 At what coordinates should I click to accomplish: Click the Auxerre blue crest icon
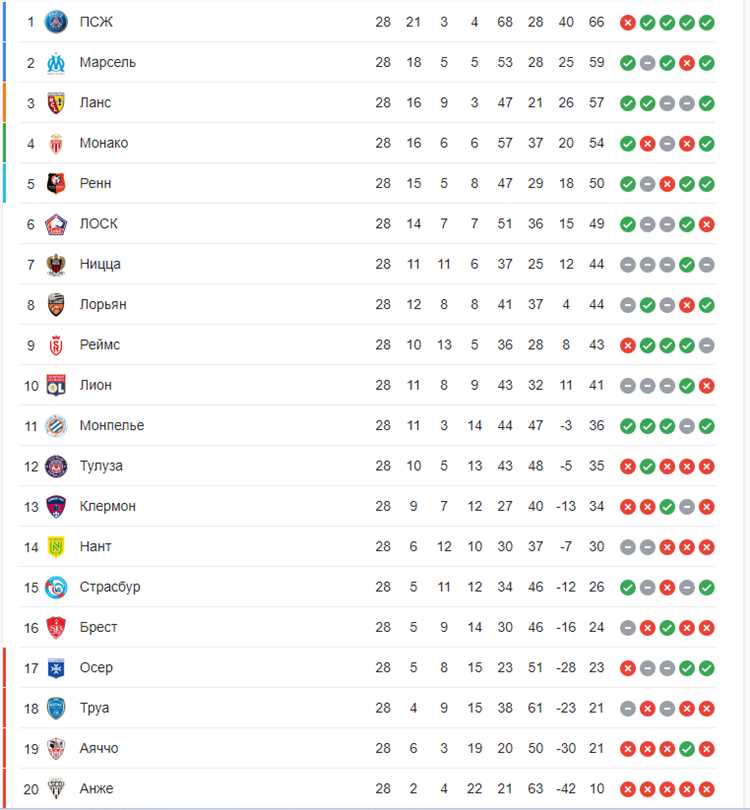tap(56, 668)
